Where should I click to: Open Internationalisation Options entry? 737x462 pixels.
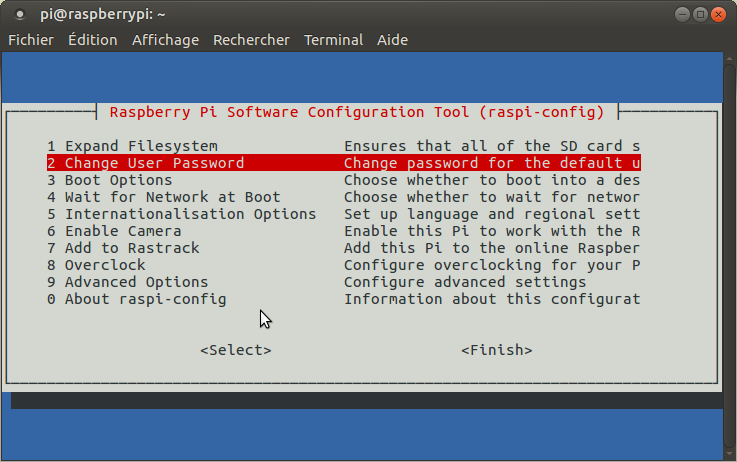pyautogui.click(x=181, y=214)
